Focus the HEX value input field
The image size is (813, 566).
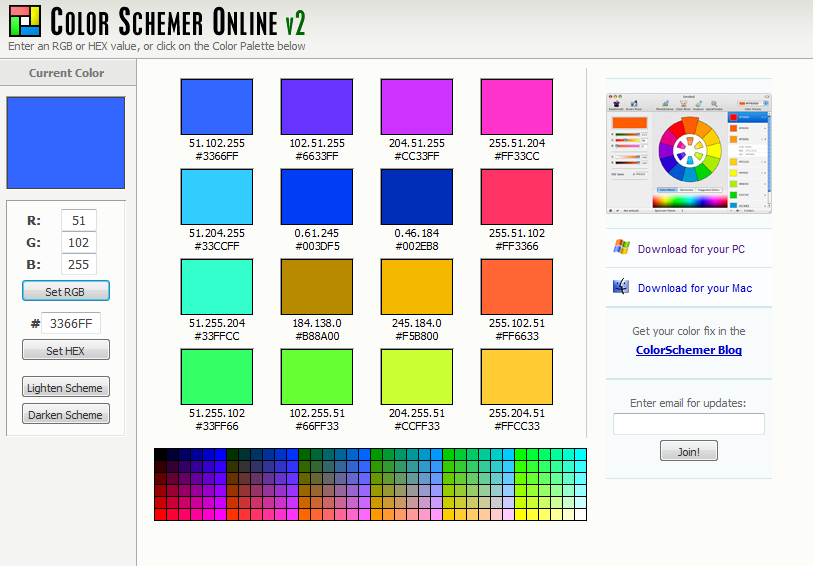71,323
